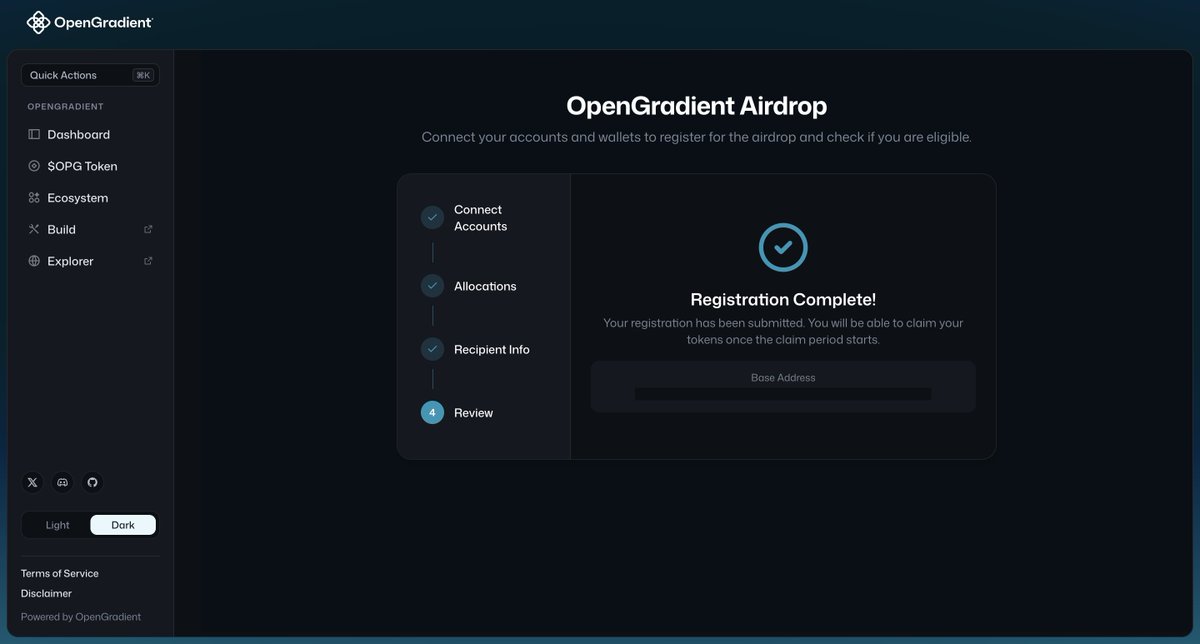The height and width of the screenshot is (644, 1200).
Task: Open the Discord community icon
Action: [62, 482]
